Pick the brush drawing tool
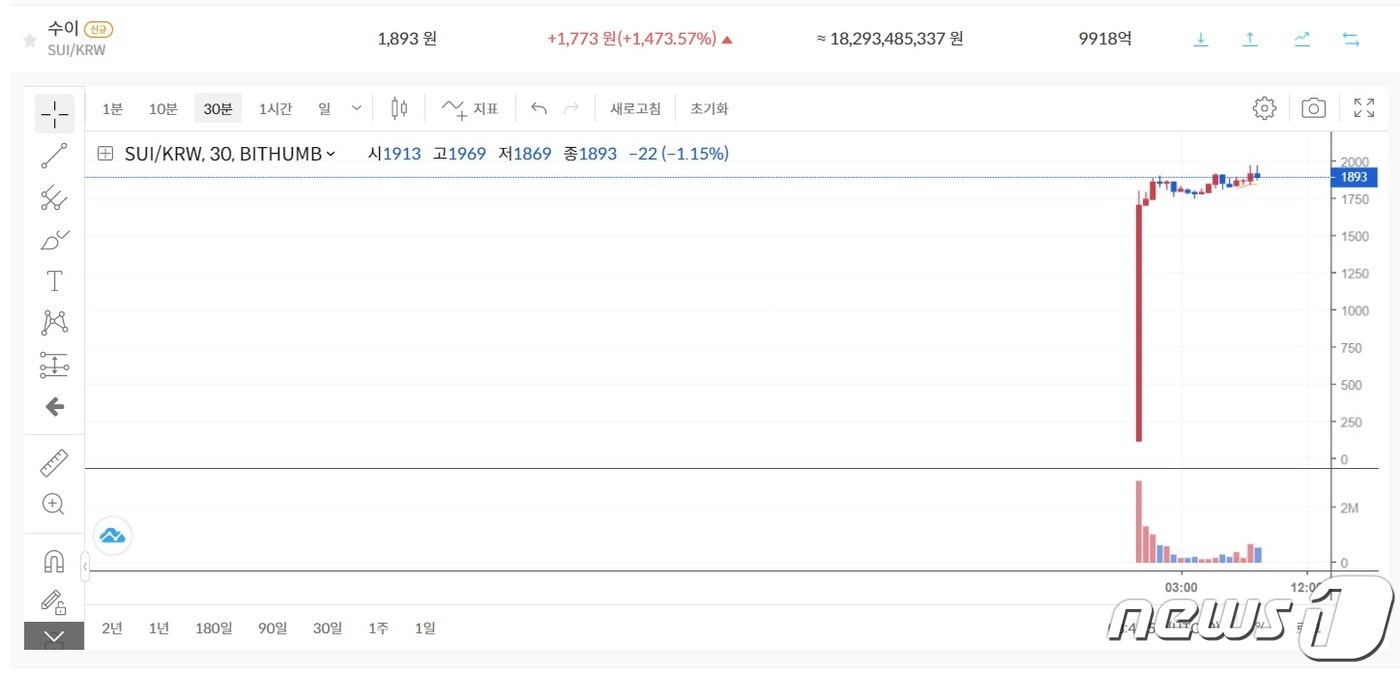Image resolution: width=1400 pixels, height=673 pixels. [54, 240]
